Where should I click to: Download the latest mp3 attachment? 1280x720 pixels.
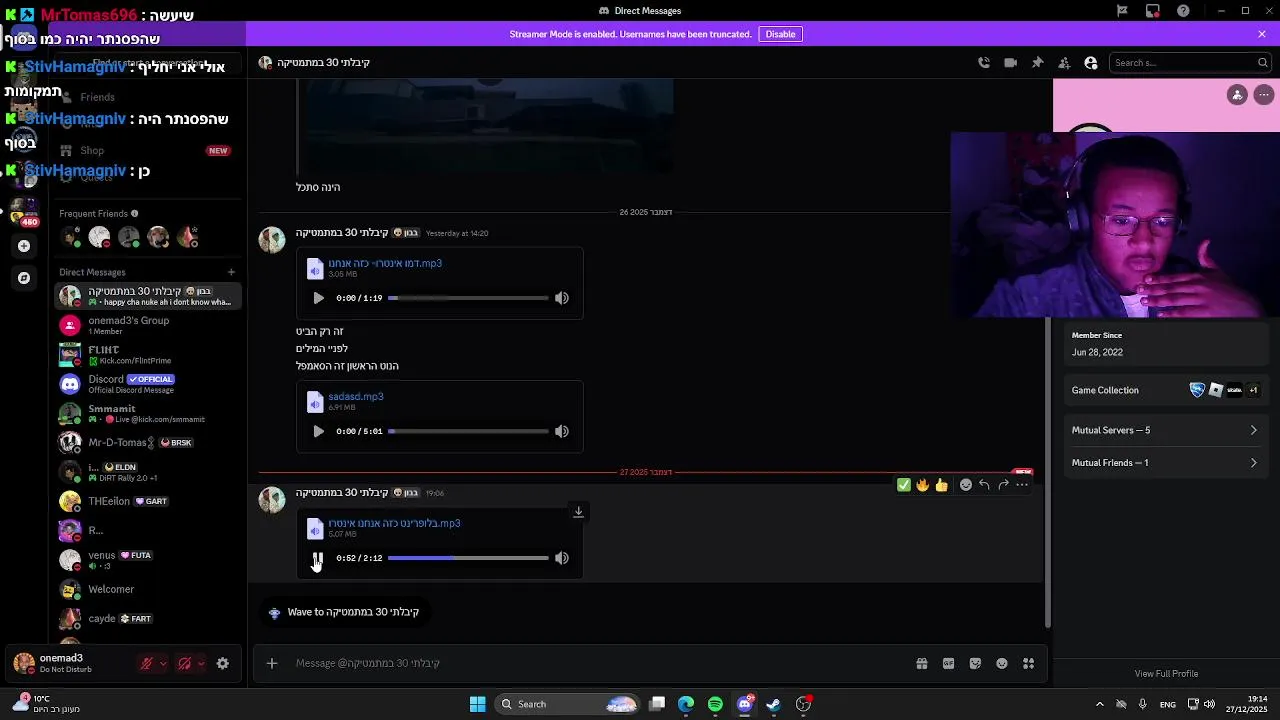(578, 512)
